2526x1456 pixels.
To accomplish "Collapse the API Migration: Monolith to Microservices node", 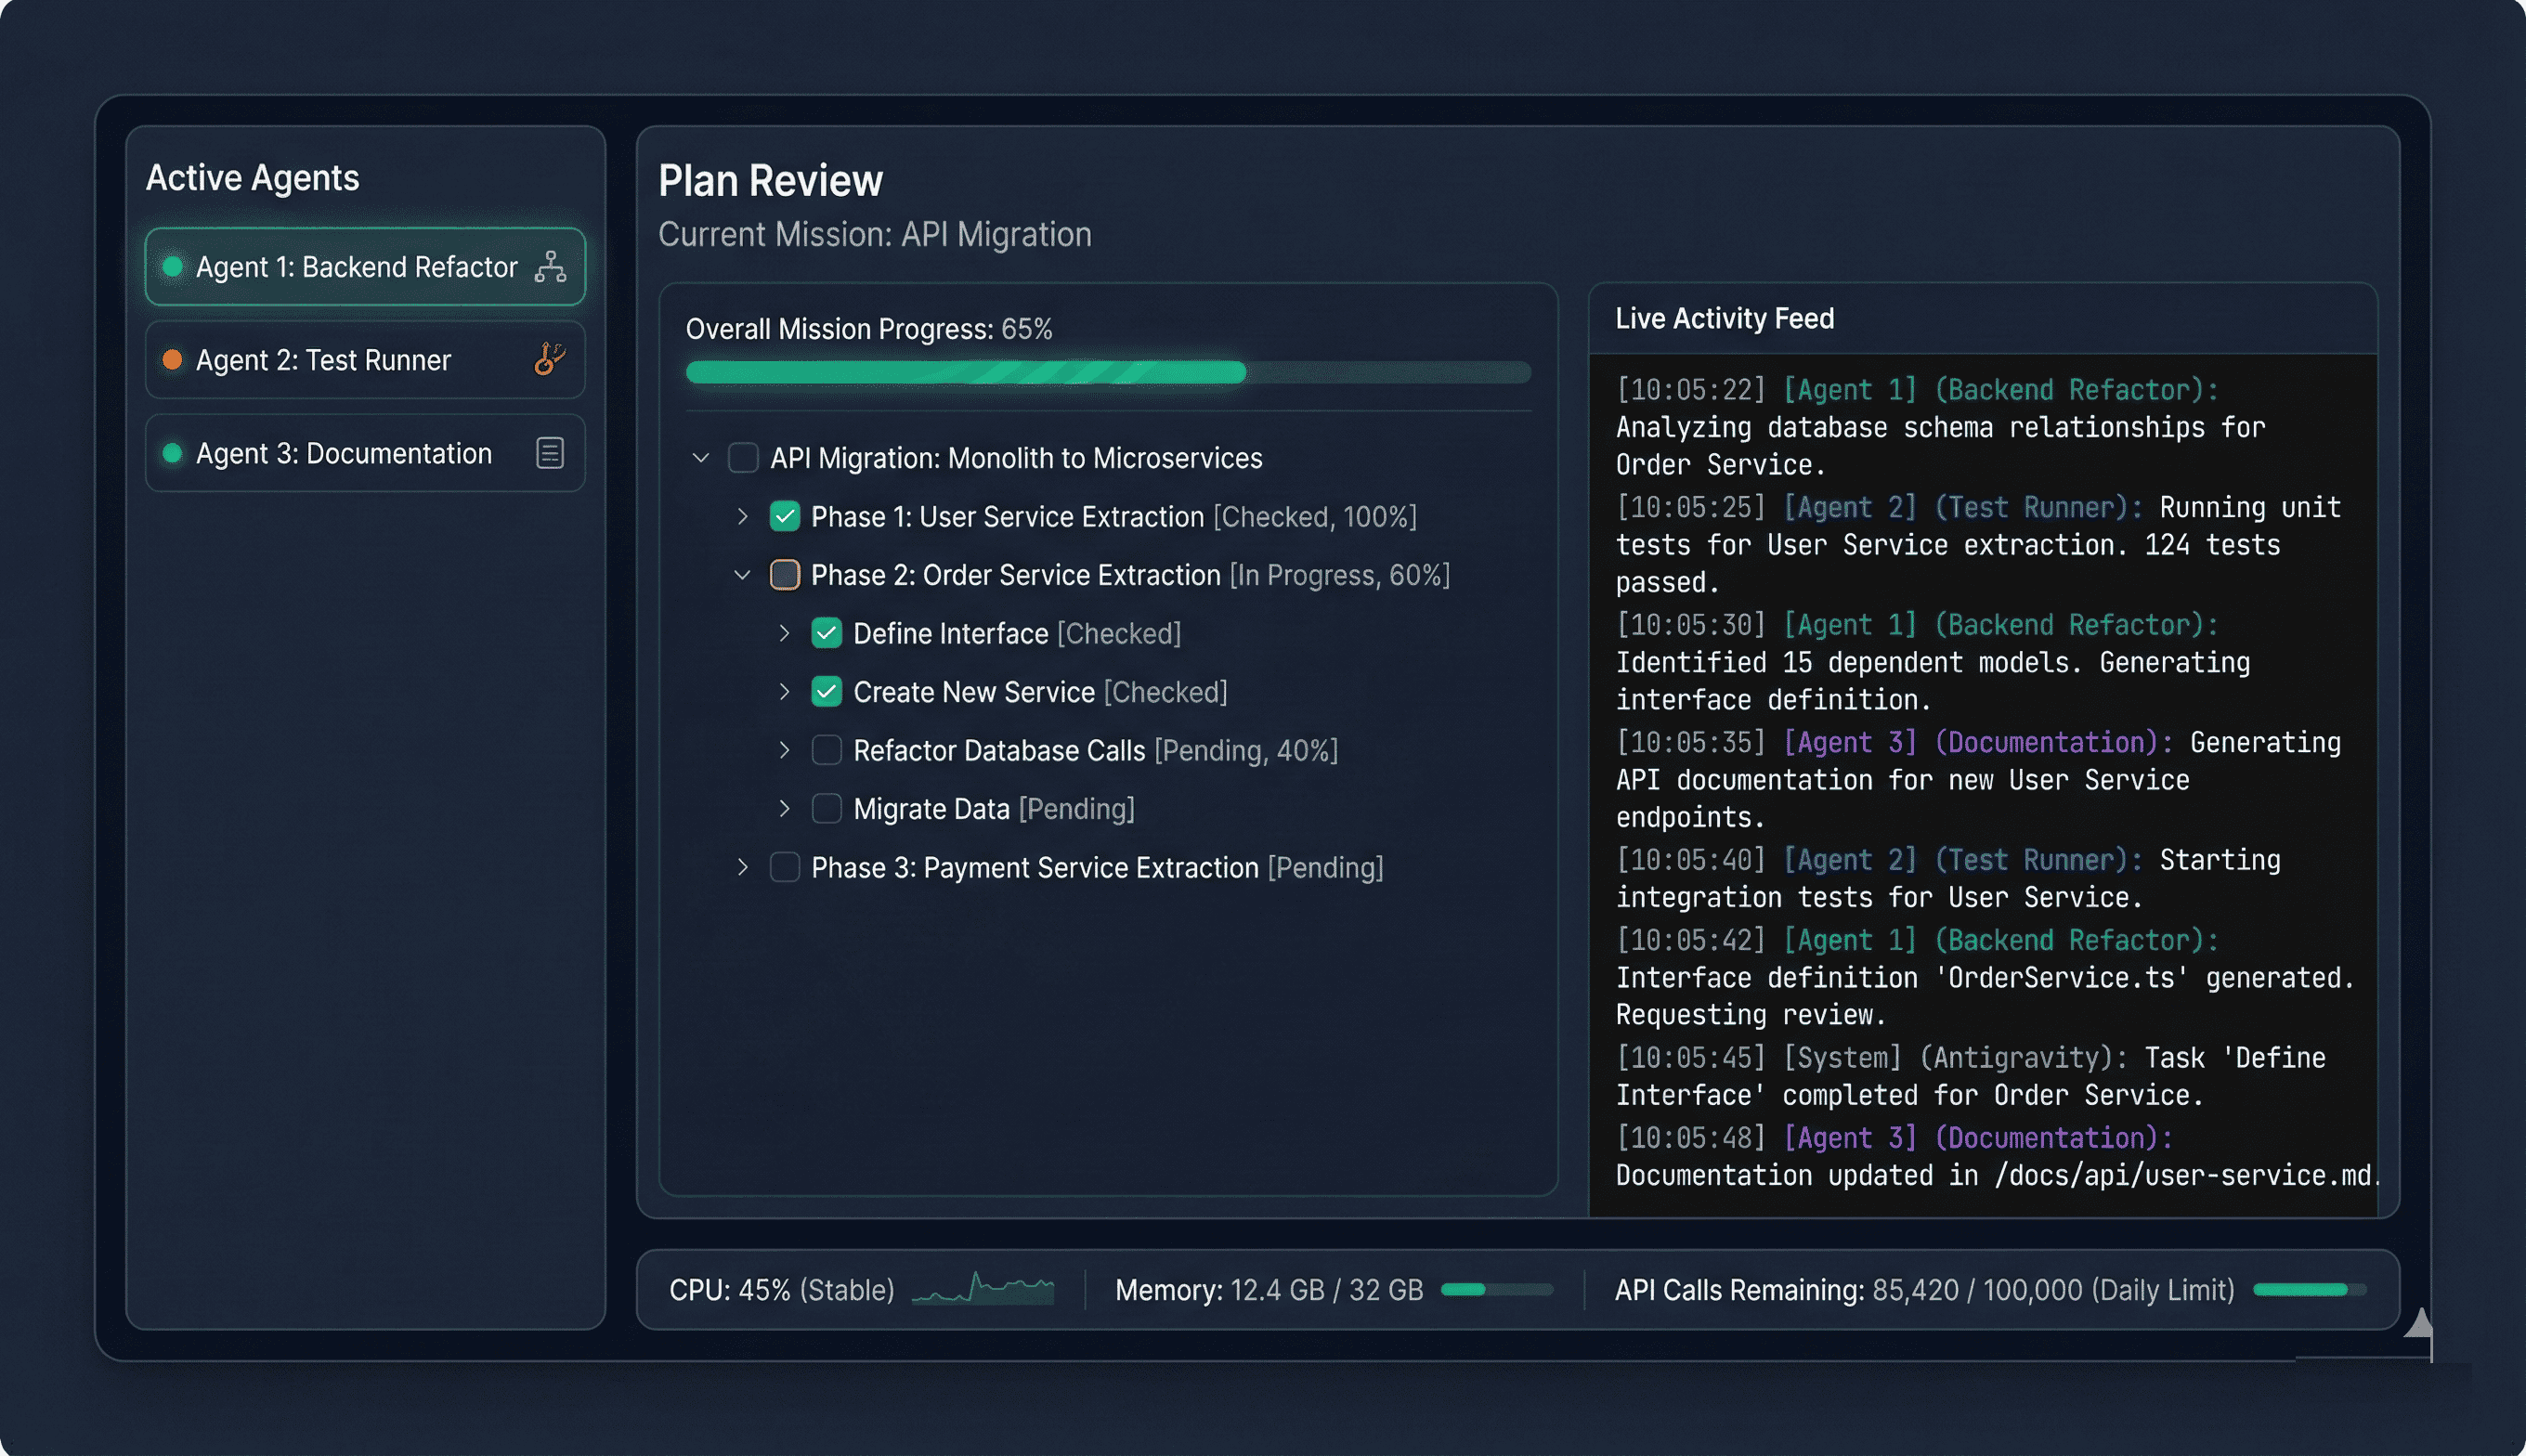I will [x=700, y=457].
